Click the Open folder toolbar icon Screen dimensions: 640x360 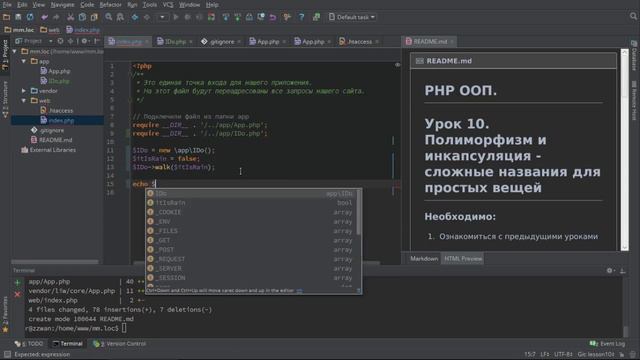click(6, 17)
